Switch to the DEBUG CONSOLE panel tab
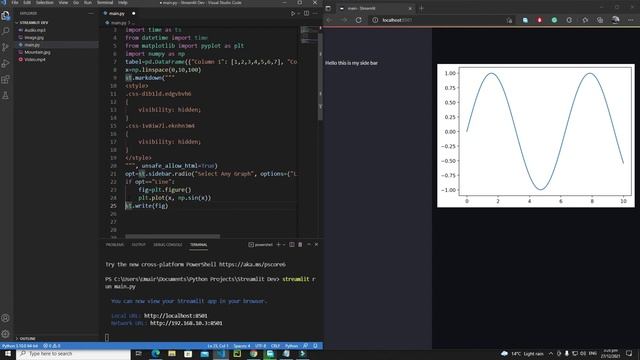This screenshot has width=640, height=360. [x=168, y=244]
